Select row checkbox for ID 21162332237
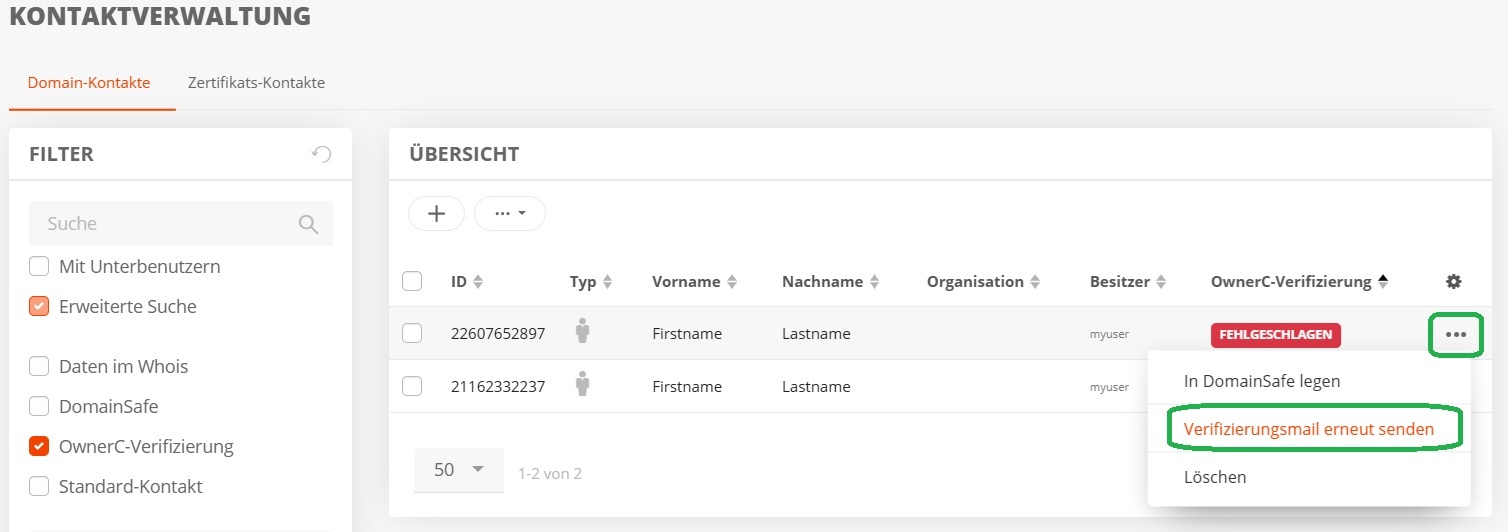 coord(412,386)
